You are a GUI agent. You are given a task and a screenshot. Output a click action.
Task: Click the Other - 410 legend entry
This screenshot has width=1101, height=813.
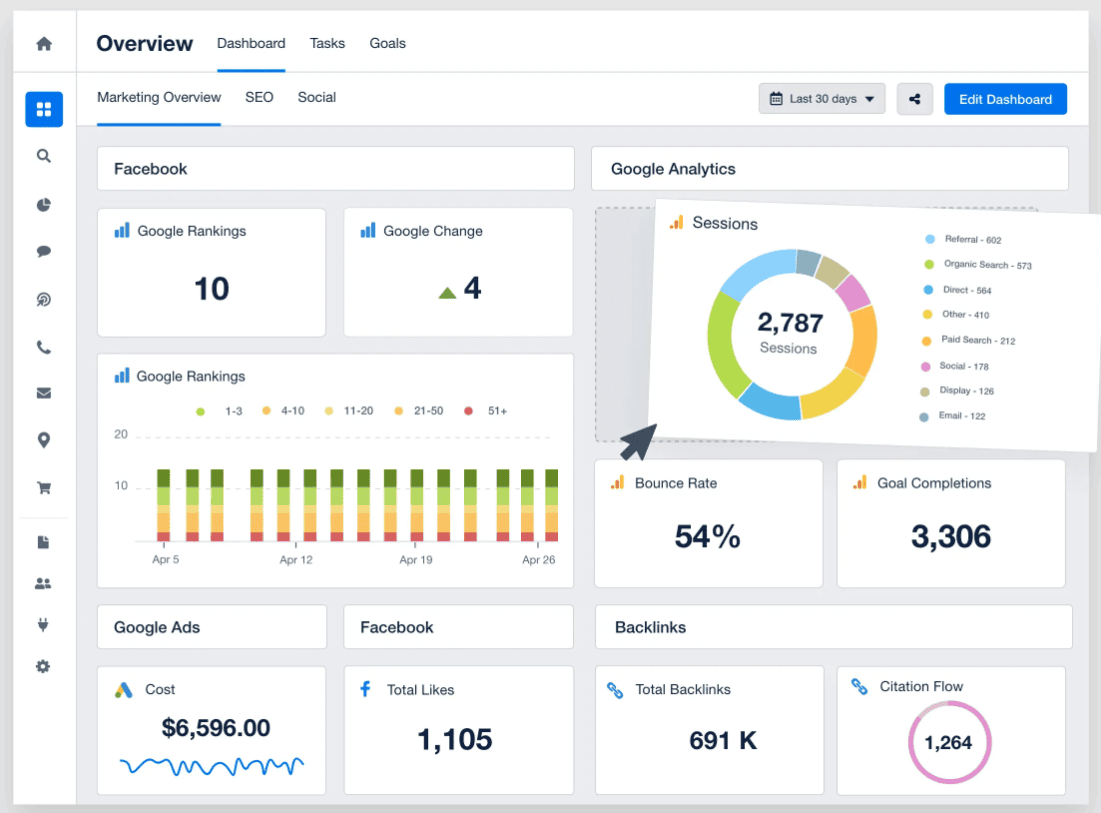coord(956,315)
